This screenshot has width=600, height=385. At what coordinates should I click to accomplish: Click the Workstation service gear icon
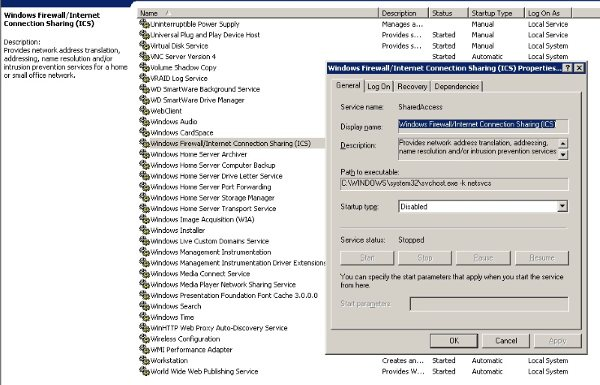click(x=144, y=360)
